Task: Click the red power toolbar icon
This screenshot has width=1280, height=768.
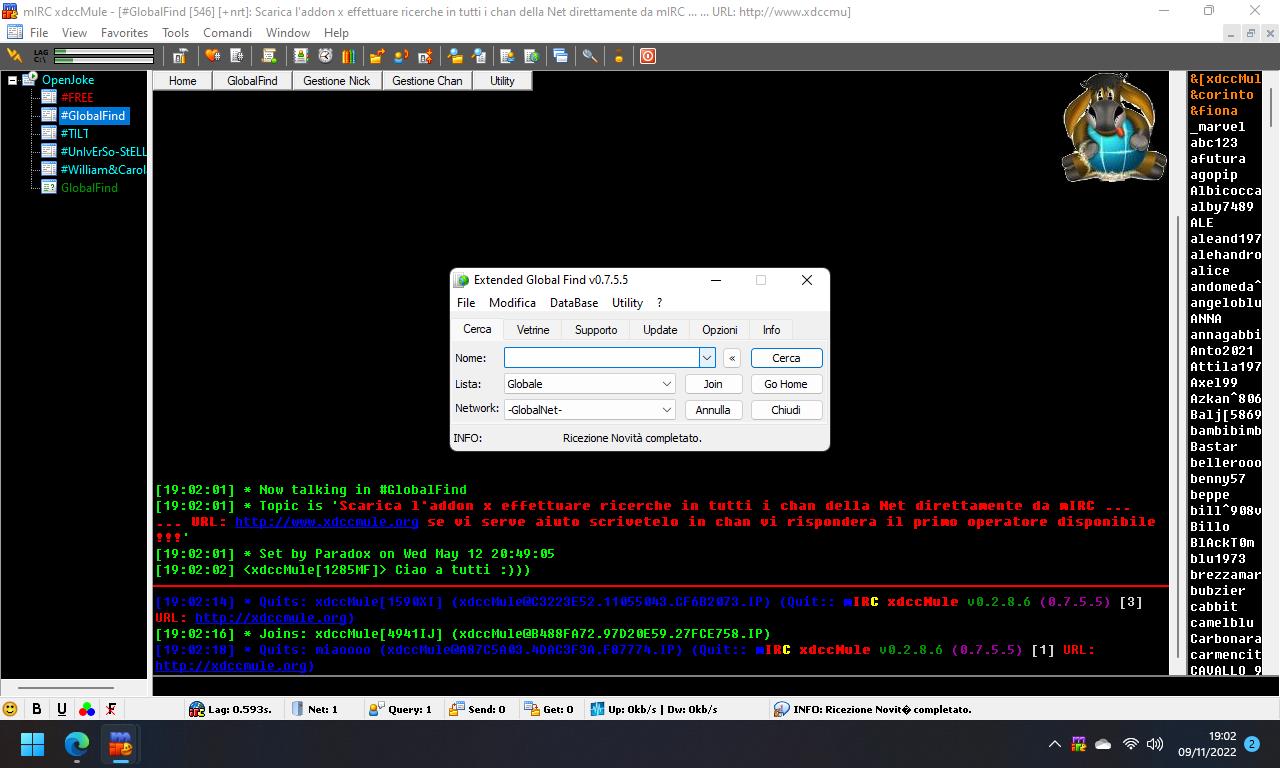Action: [648, 56]
